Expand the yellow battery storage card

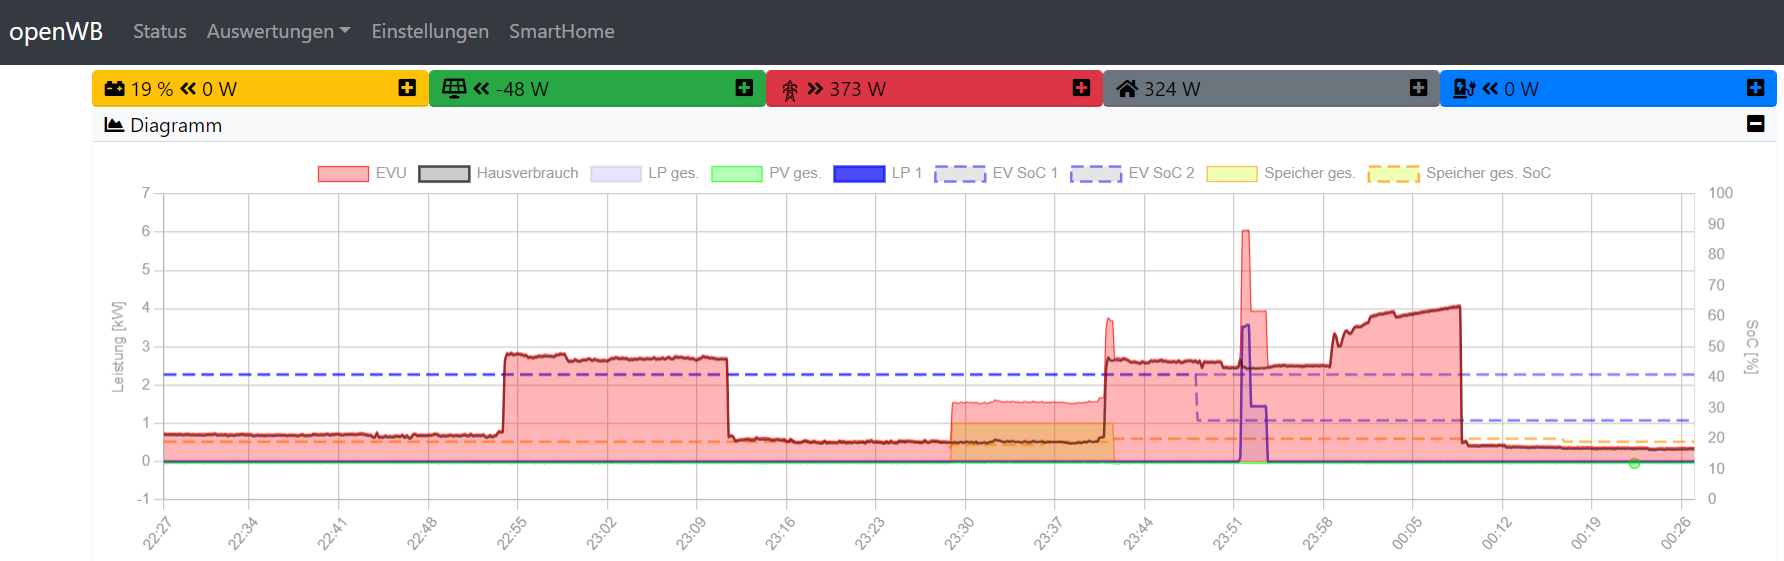[x=407, y=88]
